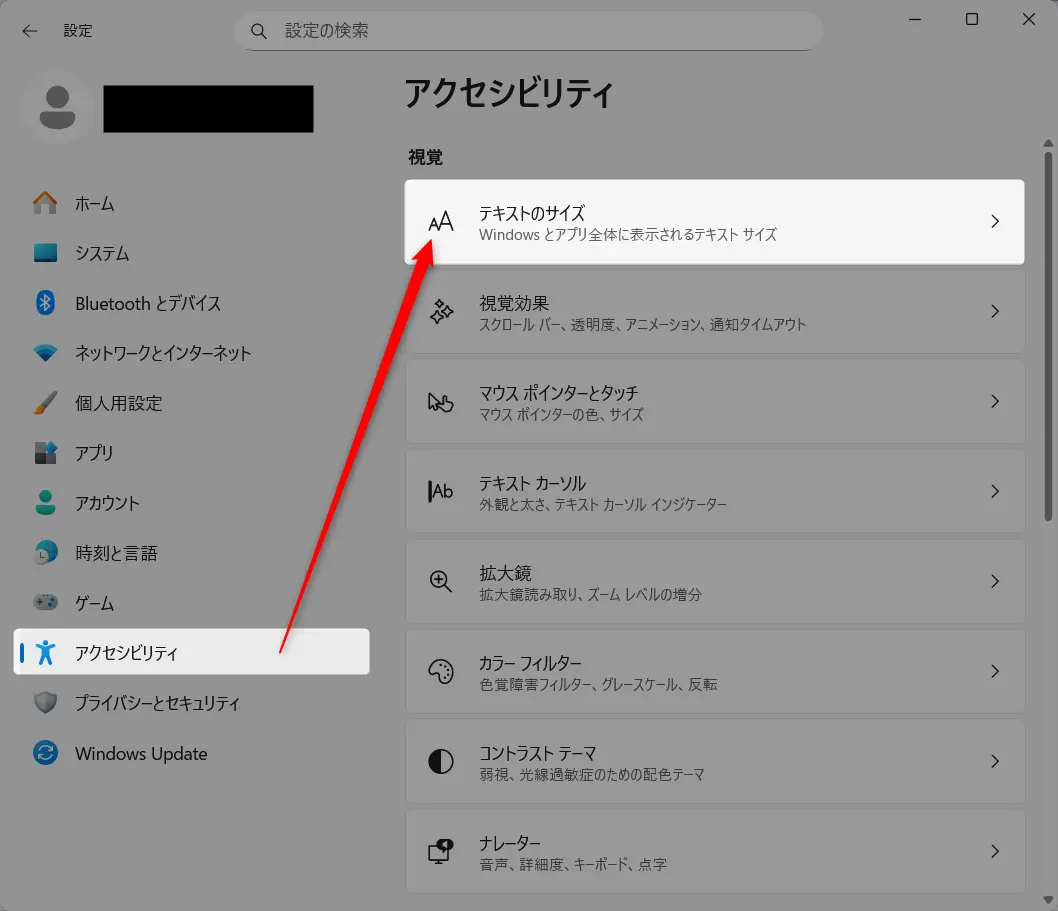
Task: Maximize the settings window
Action: pos(972,19)
